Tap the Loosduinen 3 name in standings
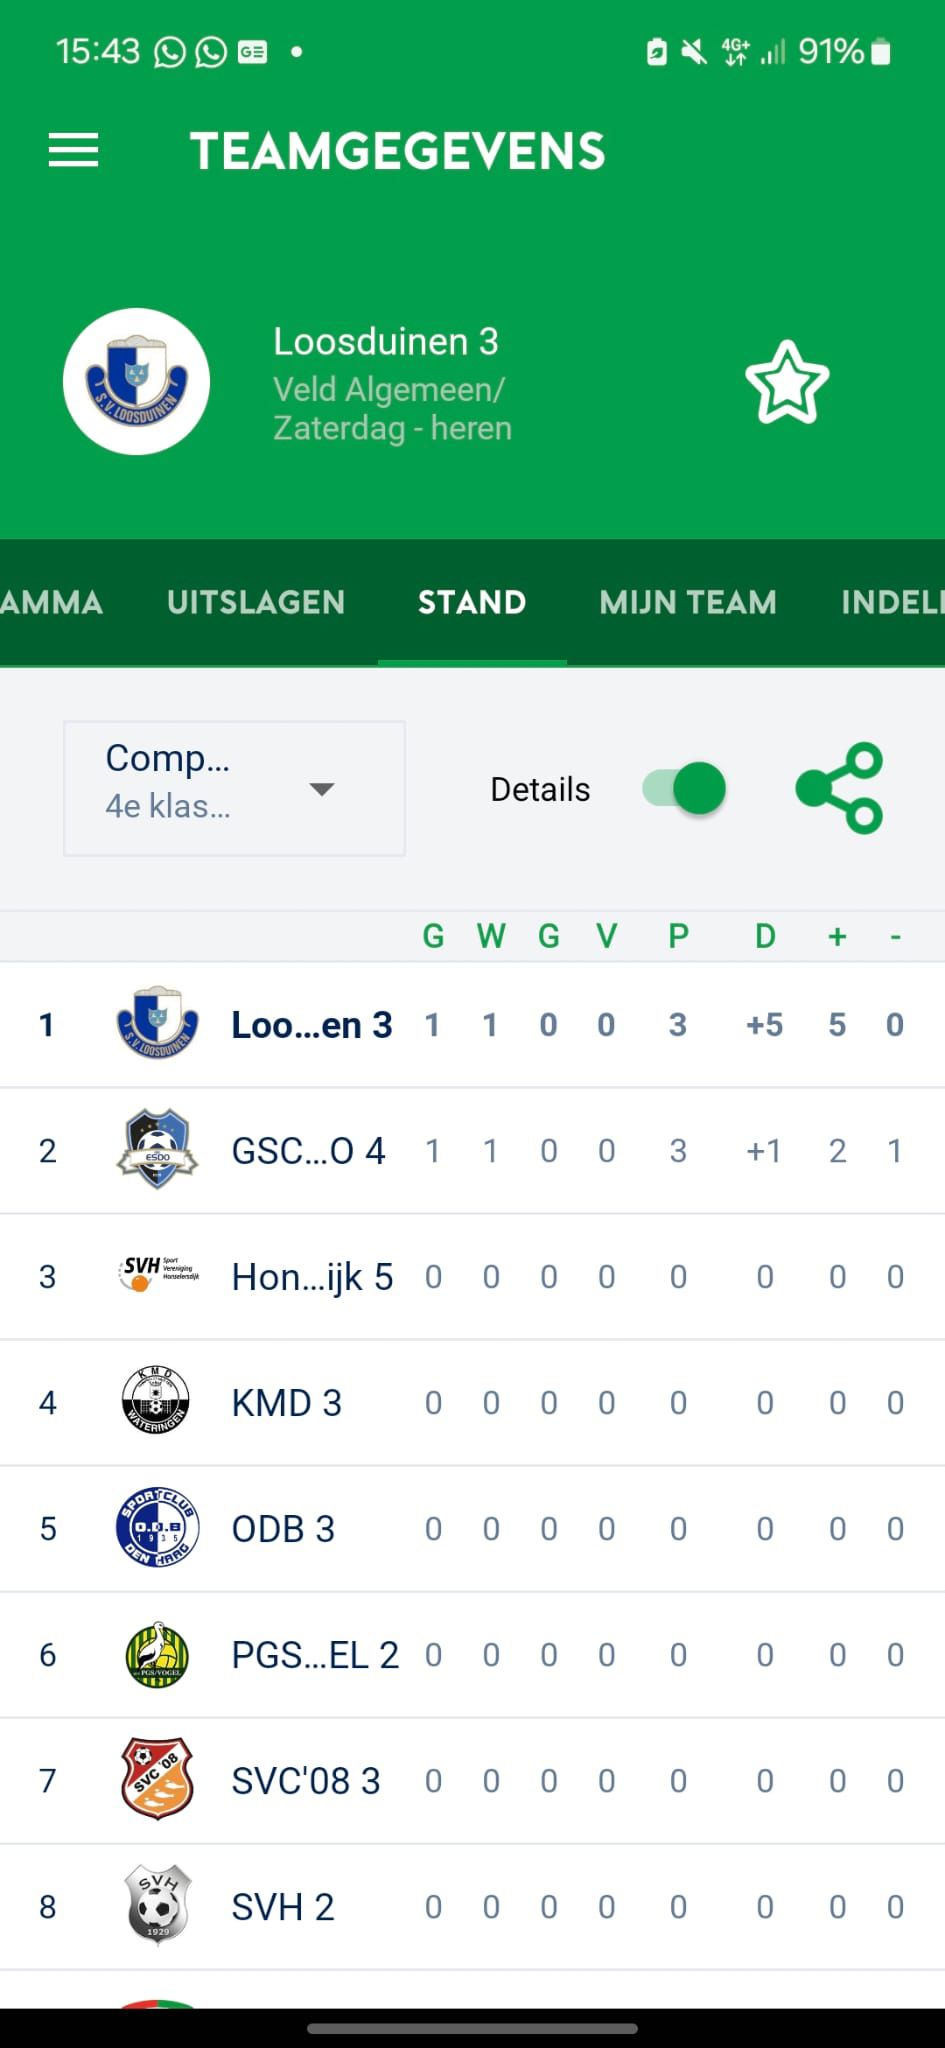The height and width of the screenshot is (2048, 945). pos(312,1025)
